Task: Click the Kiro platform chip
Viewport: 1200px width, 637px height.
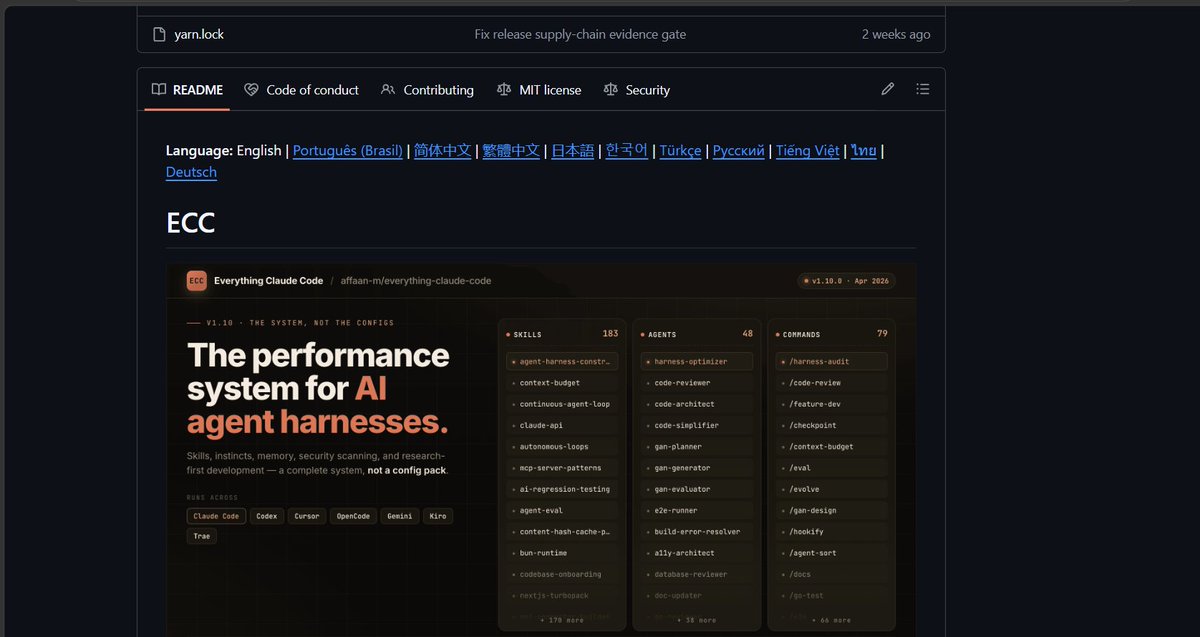Action: [437, 516]
